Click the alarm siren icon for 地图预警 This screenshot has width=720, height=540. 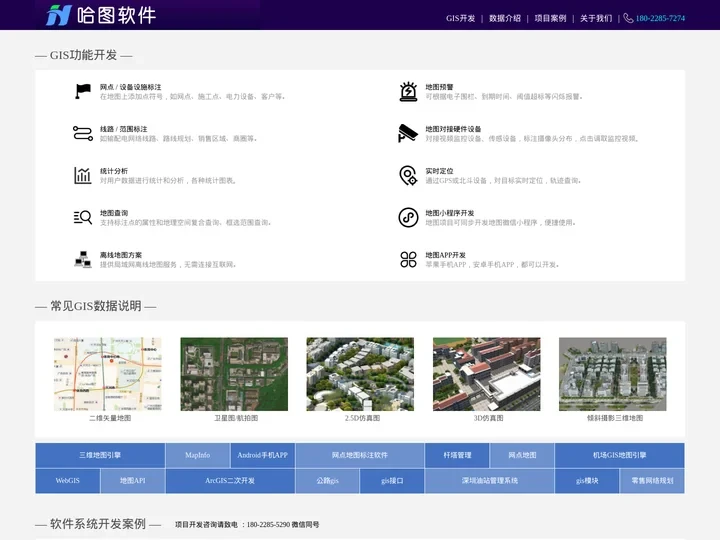(x=408, y=91)
